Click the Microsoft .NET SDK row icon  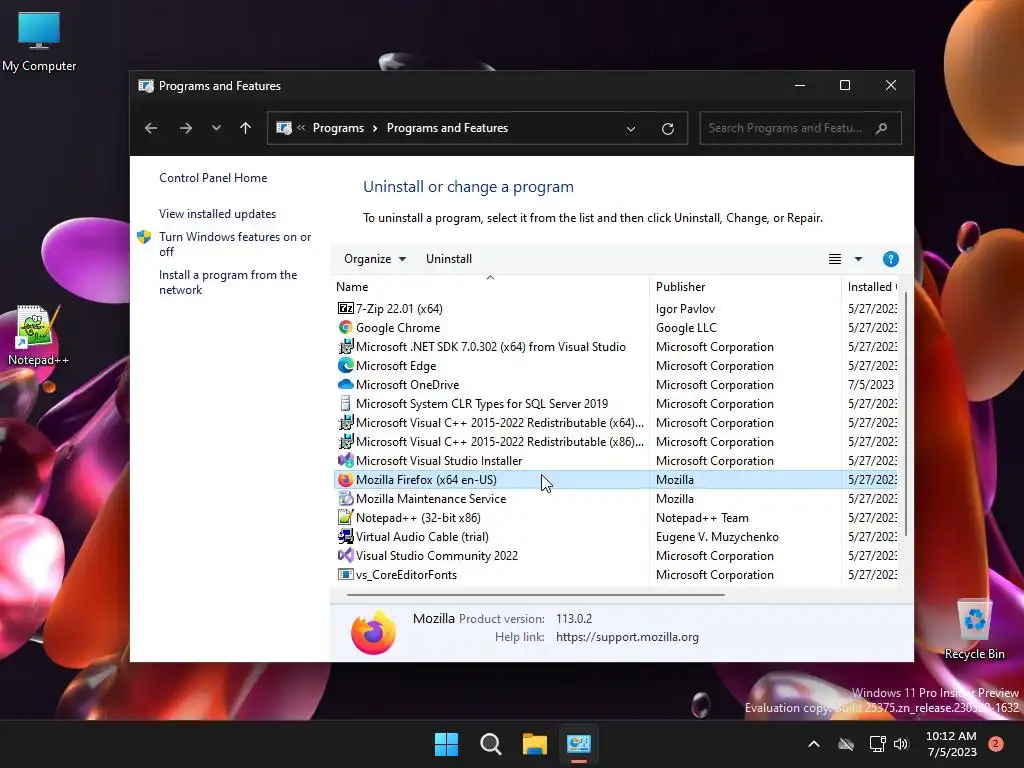(345, 346)
